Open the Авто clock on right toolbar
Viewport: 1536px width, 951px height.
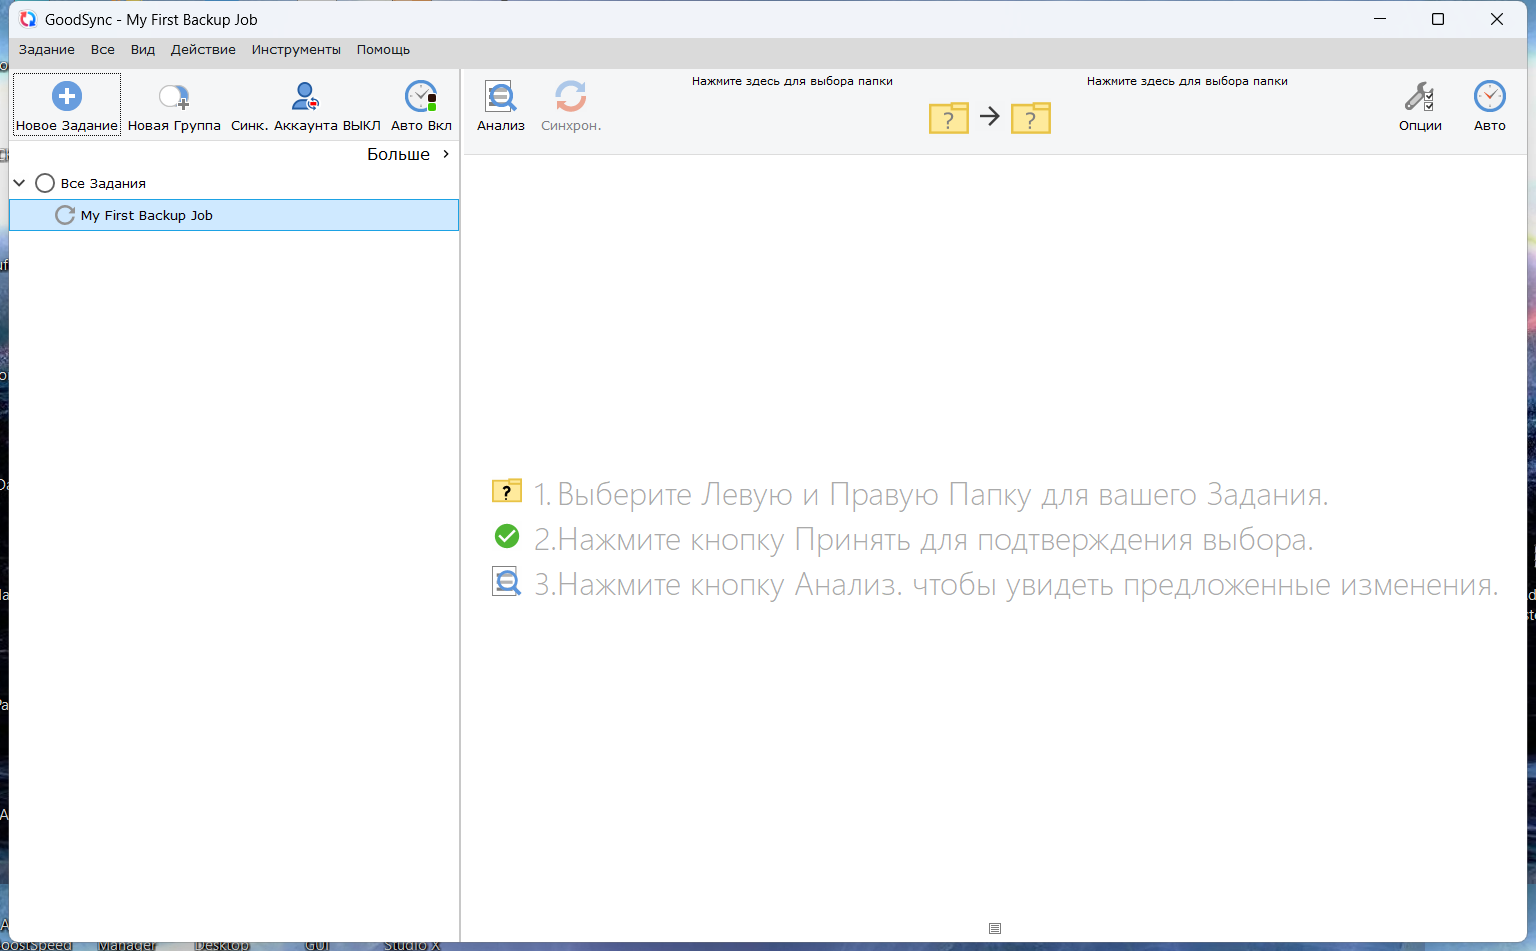pyautogui.click(x=1489, y=97)
